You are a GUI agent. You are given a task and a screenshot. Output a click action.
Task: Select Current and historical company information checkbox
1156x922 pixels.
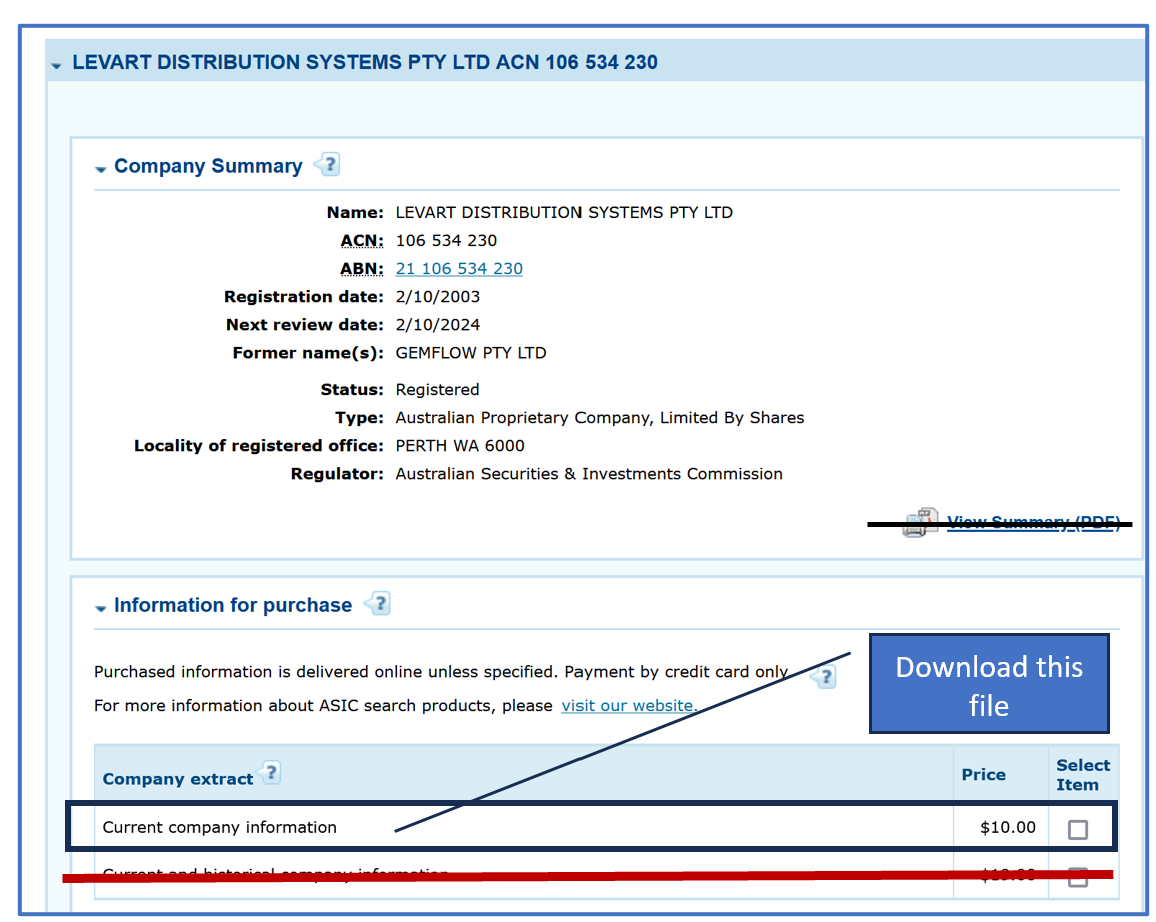(1078, 878)
